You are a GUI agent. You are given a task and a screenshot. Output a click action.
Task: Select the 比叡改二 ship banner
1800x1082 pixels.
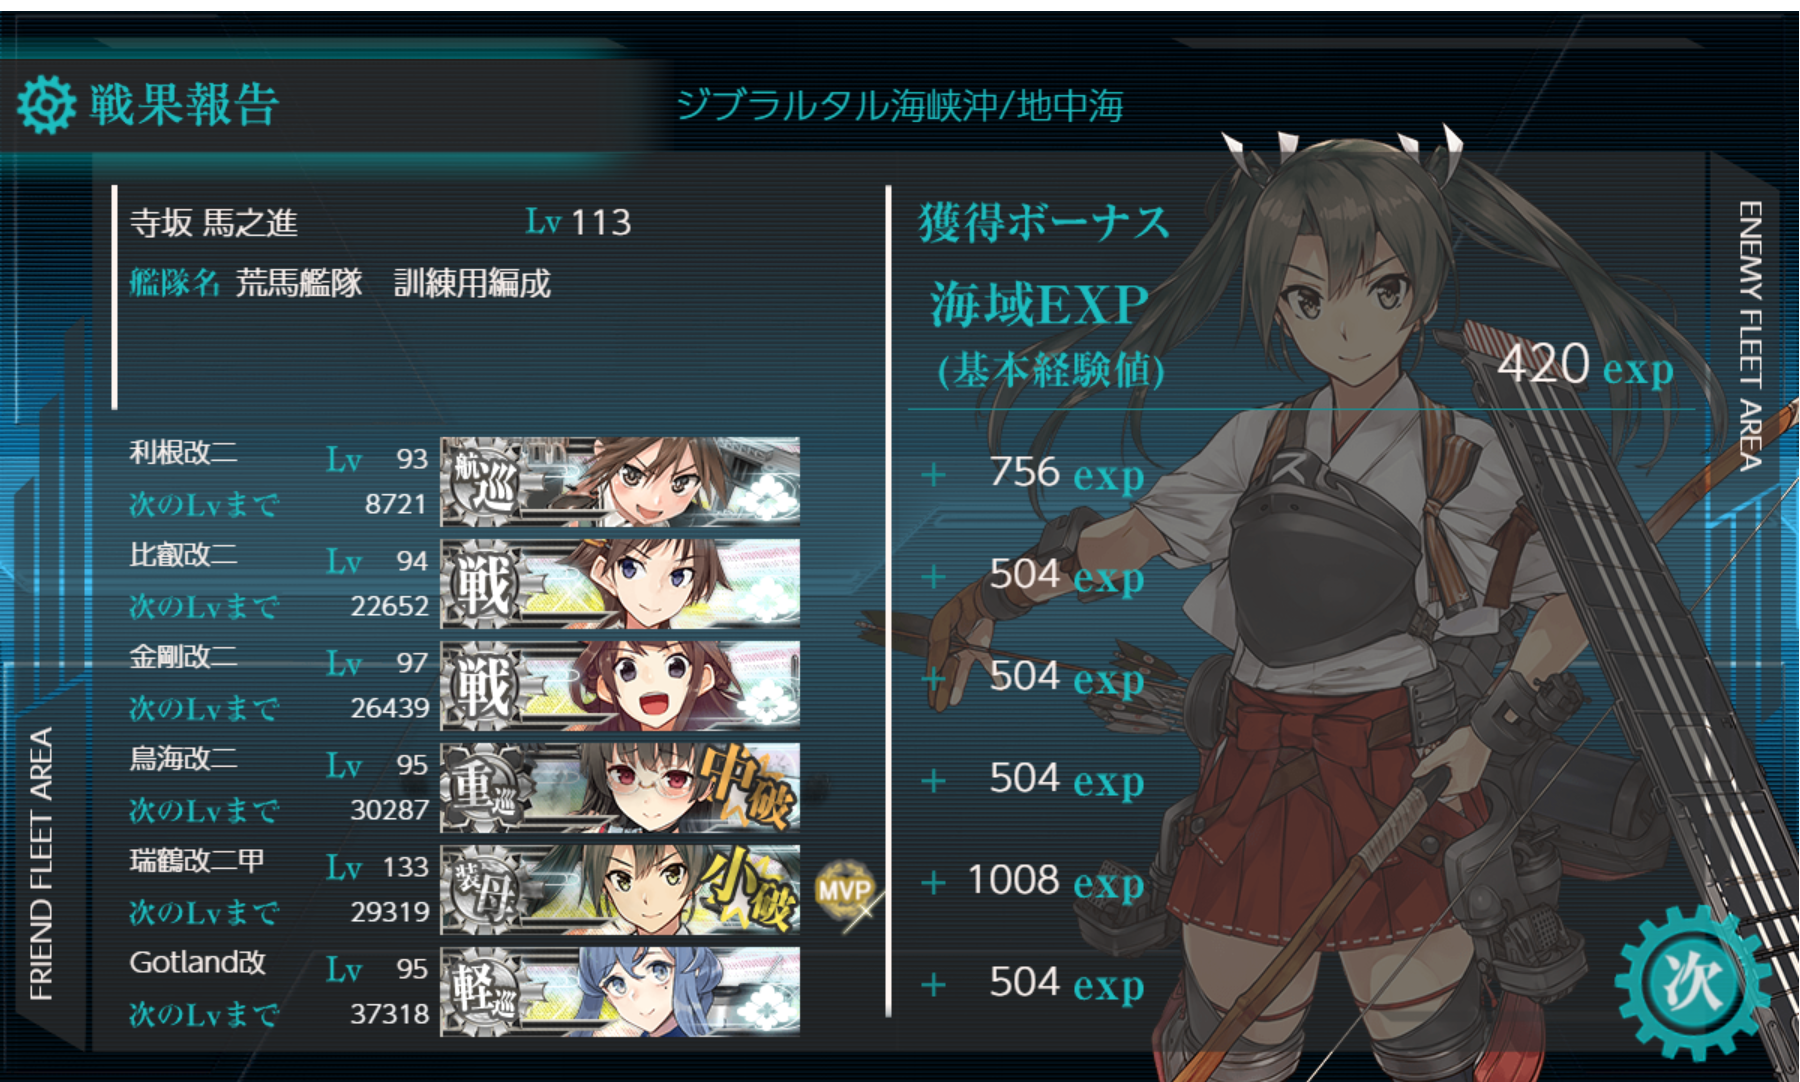click(620, 583)
